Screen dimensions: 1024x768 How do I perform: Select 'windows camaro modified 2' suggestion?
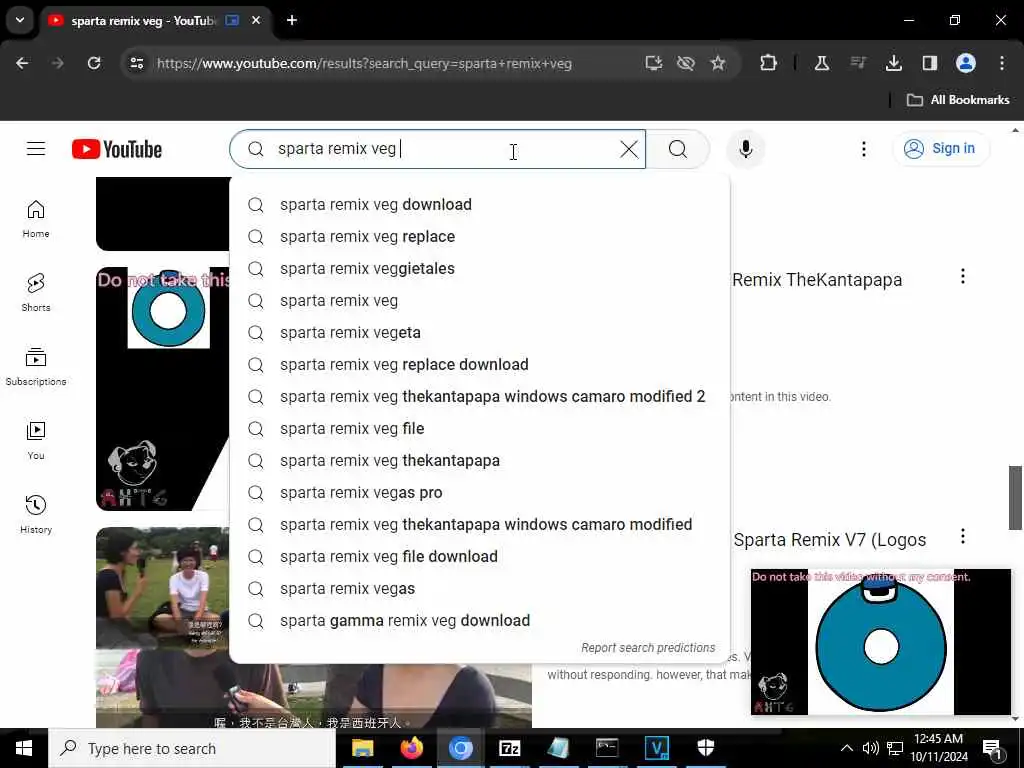479,396
